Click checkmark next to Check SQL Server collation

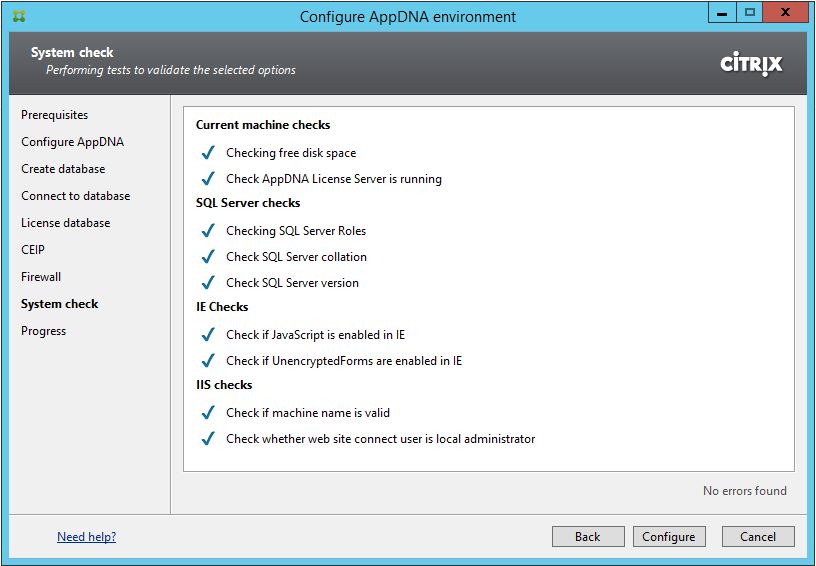click(208, 257)
